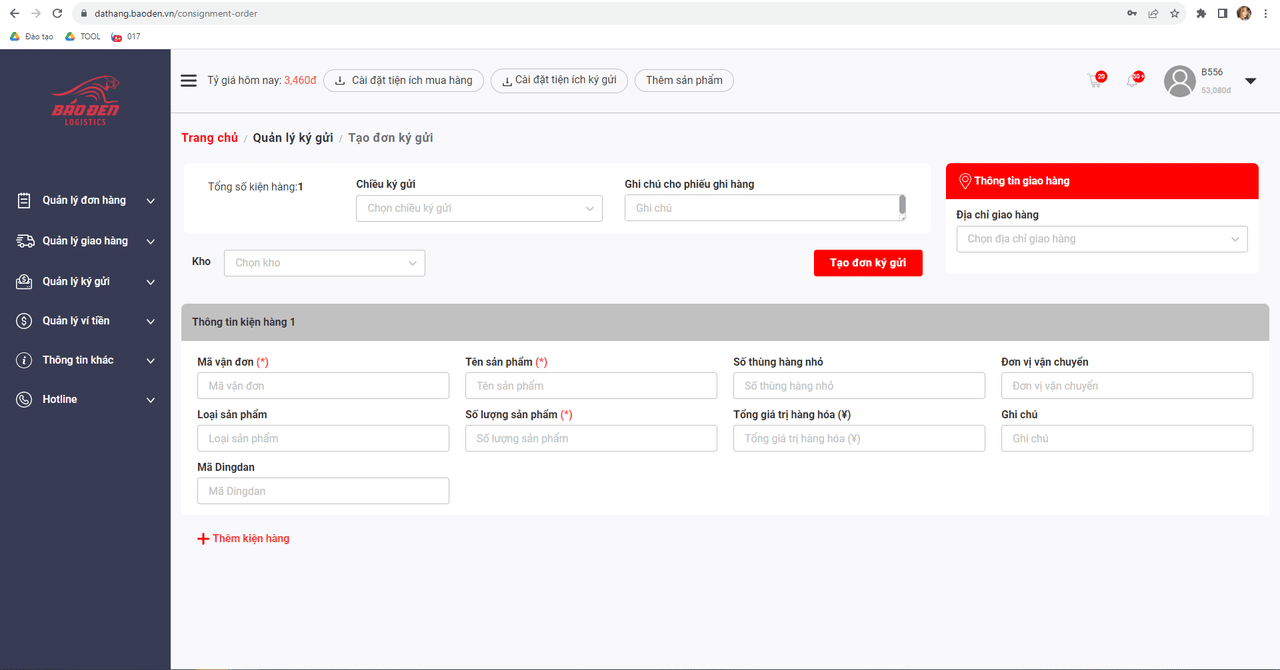Click the user avatar icon

tap(1180, 82)
